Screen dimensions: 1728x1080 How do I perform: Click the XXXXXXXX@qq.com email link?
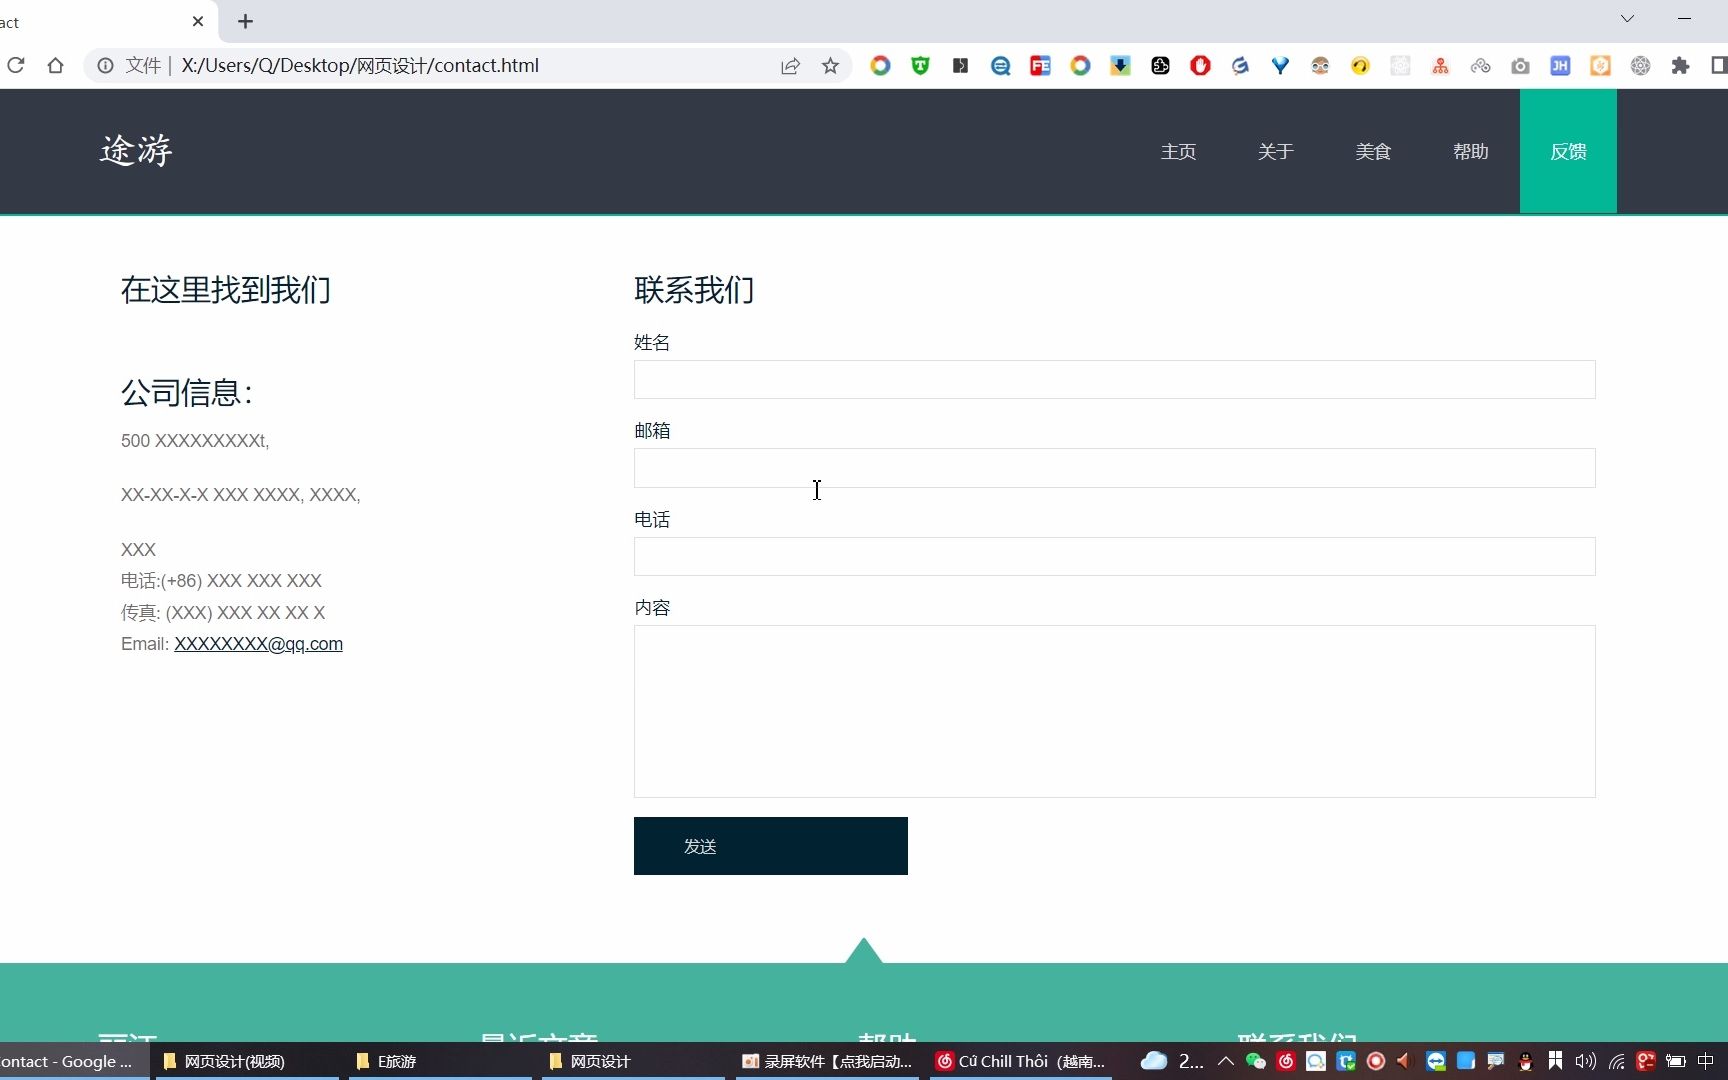pyautogui.click(x=258, y=644)
